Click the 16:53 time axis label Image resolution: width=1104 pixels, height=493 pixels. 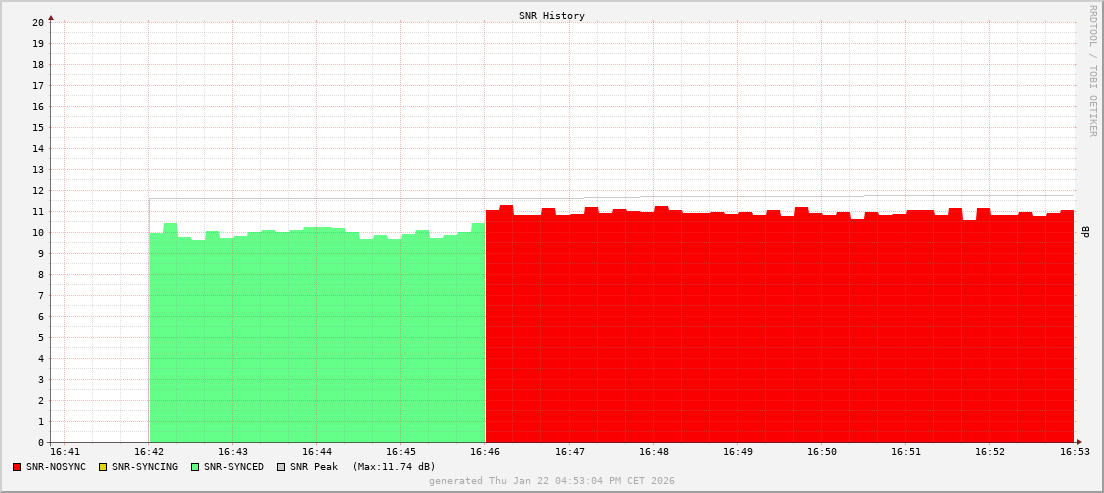[1073, 452]
